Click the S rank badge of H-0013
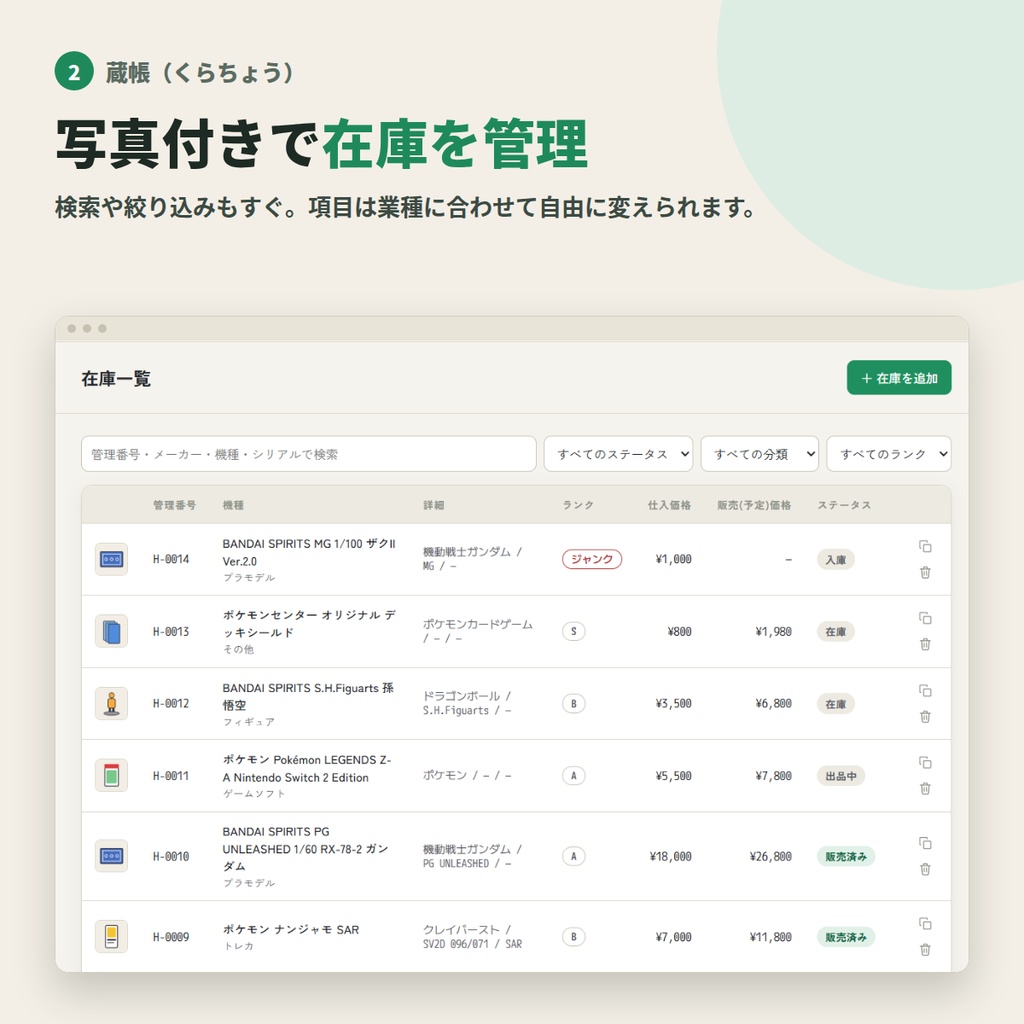 (573, 632)
